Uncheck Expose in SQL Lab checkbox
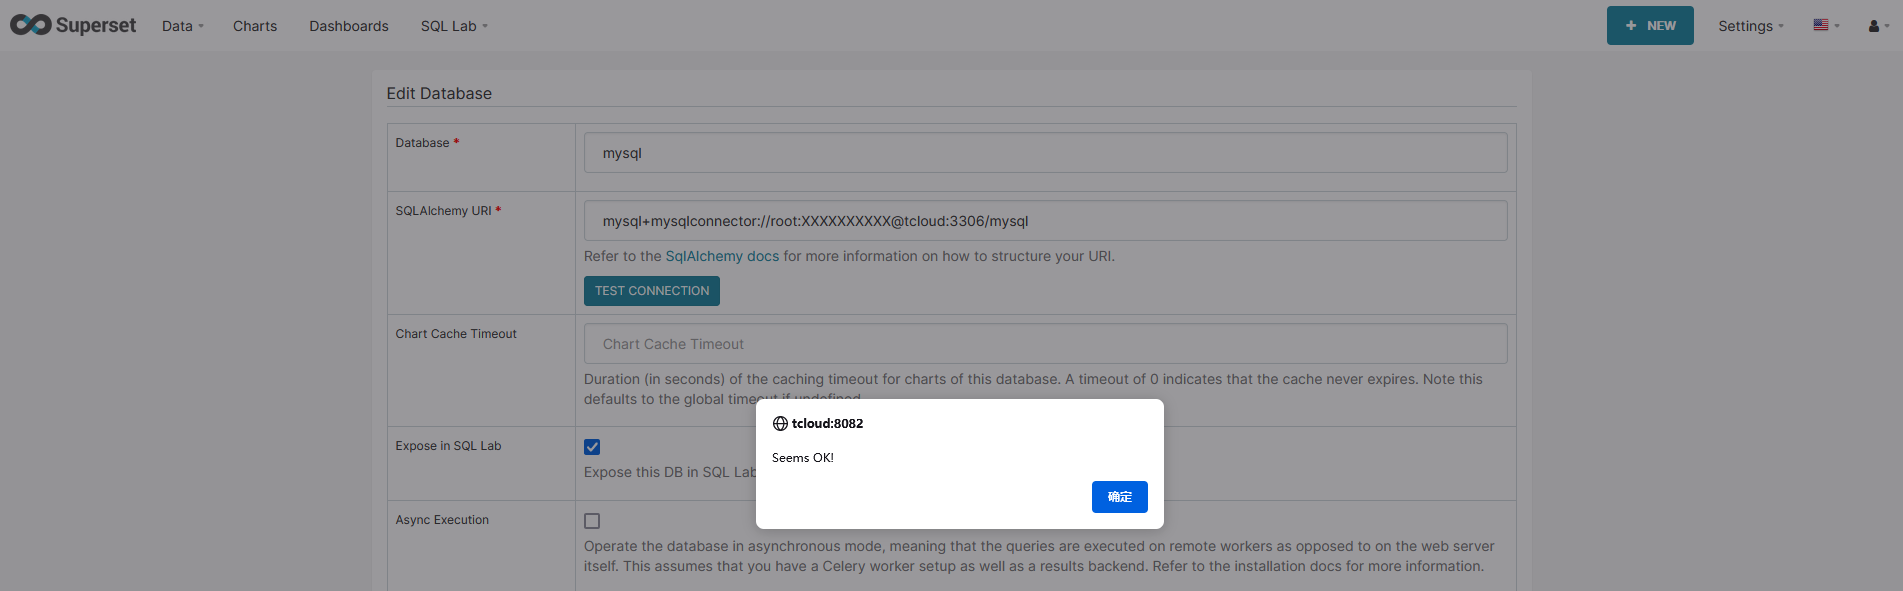 pos(592,447)
